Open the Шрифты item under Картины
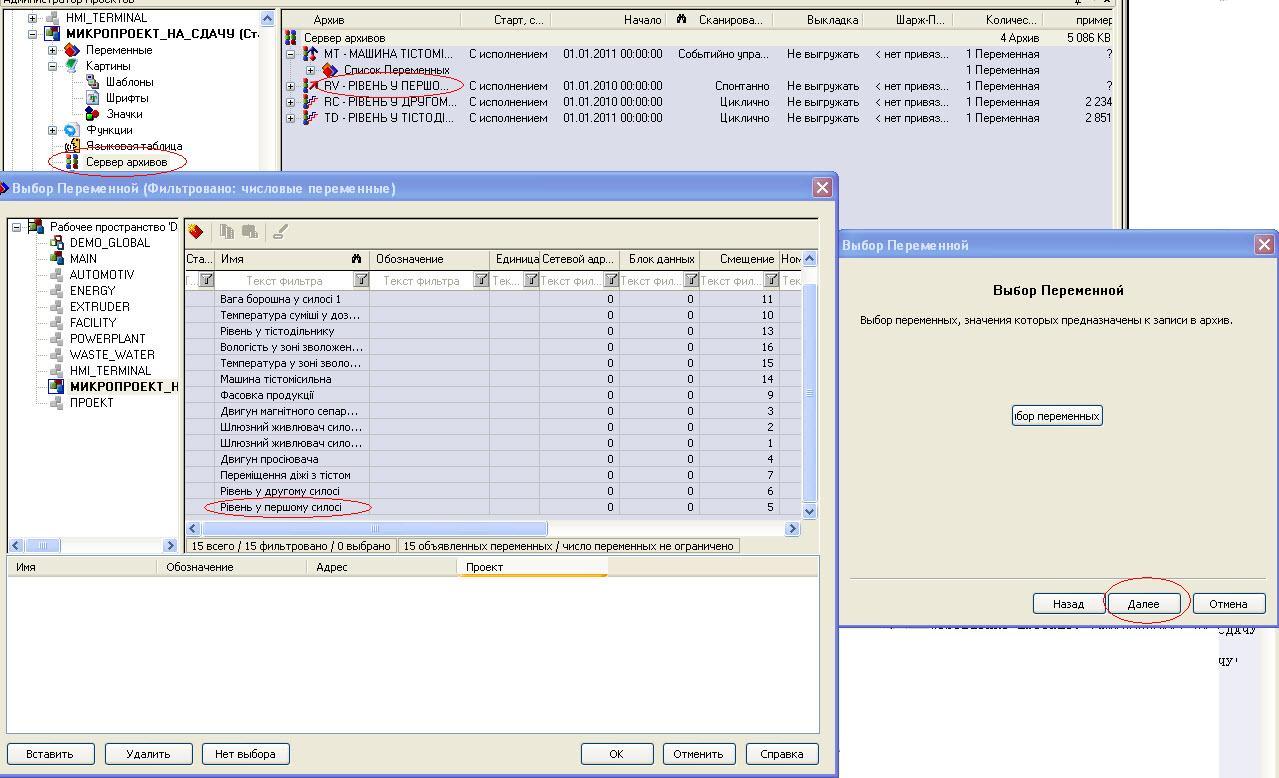The width and height of the screenshot is (1279, 778). click(127, 98)
